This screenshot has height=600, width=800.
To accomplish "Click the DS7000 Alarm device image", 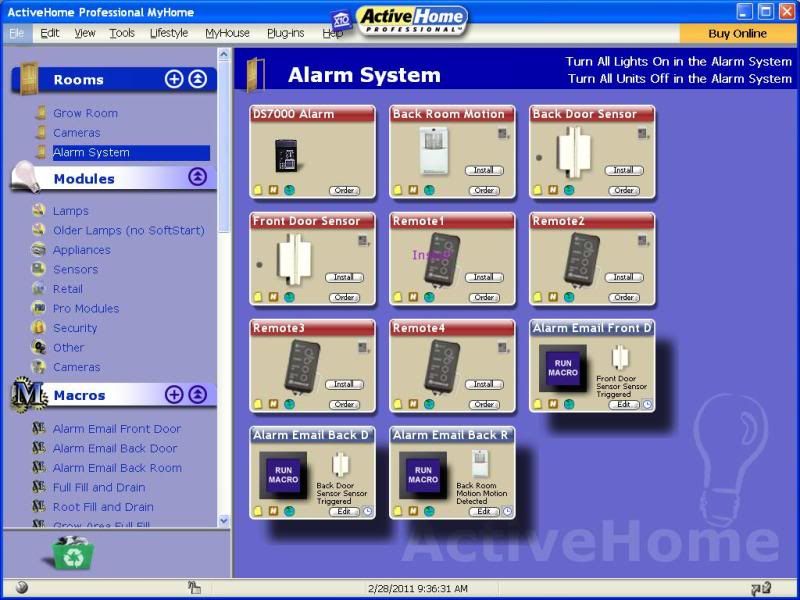I will click(287, 155).
